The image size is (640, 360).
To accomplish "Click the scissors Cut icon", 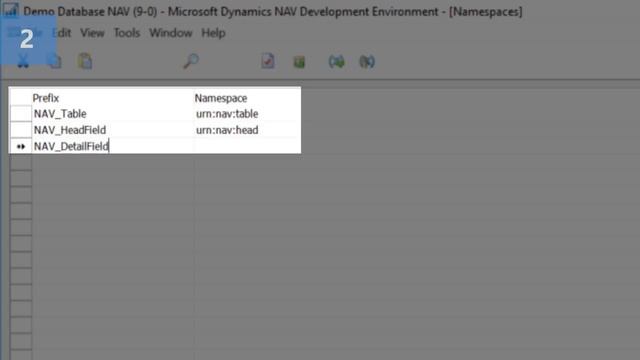I will 23,62.
